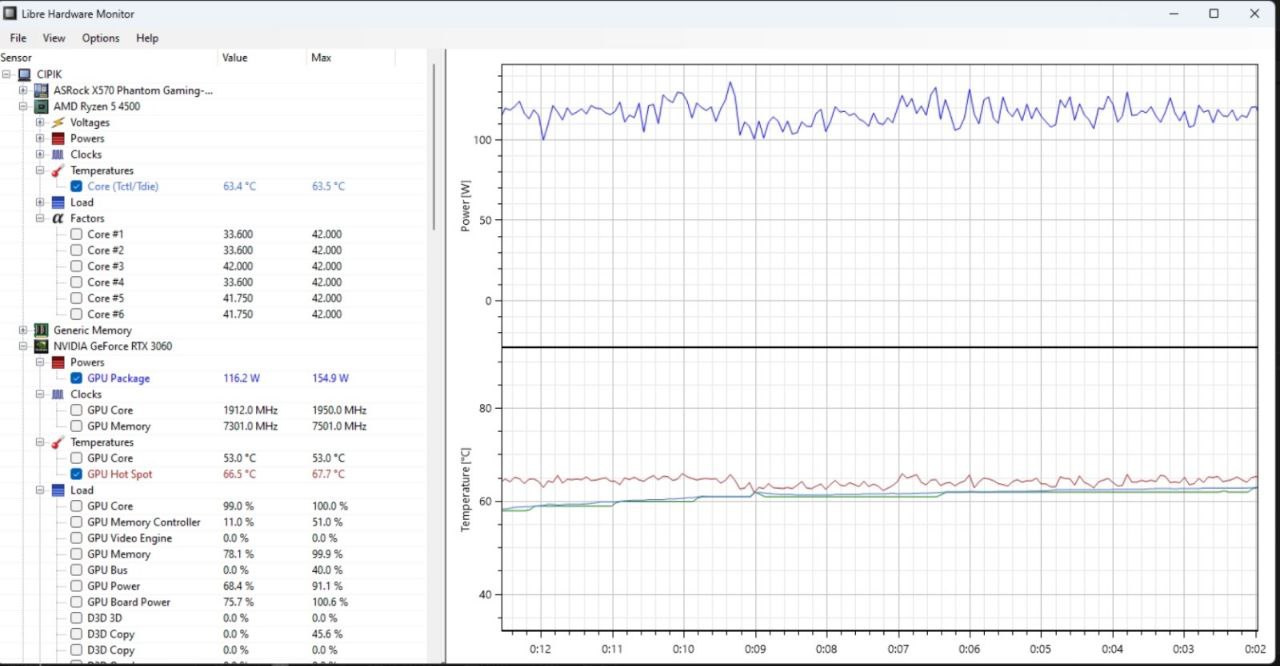
Task: Collapse the AMD Ryzen 5 4500 node
Action: tap(23, 106)
